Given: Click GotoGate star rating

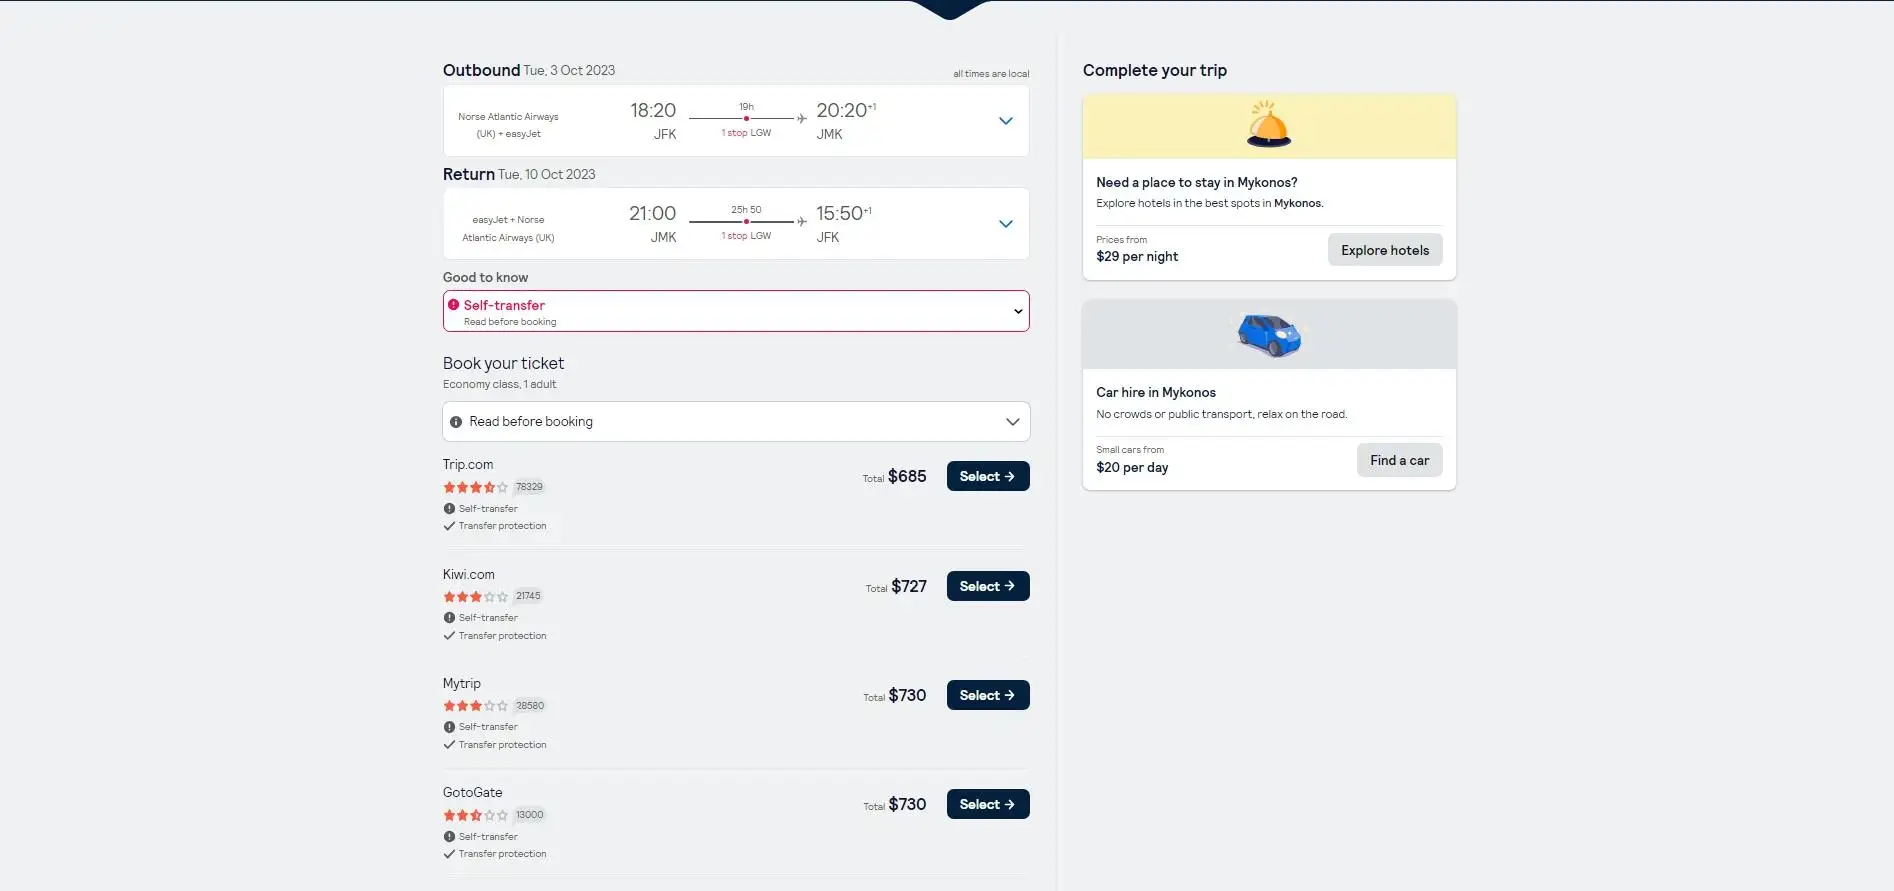Looking at the screenshot, I should coord(475,815).
